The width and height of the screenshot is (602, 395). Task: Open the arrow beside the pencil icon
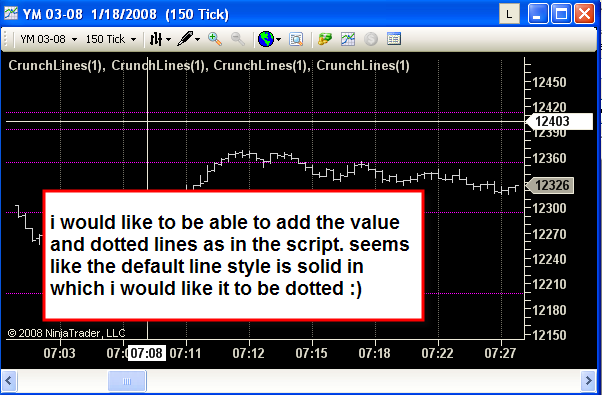point(197,39)
